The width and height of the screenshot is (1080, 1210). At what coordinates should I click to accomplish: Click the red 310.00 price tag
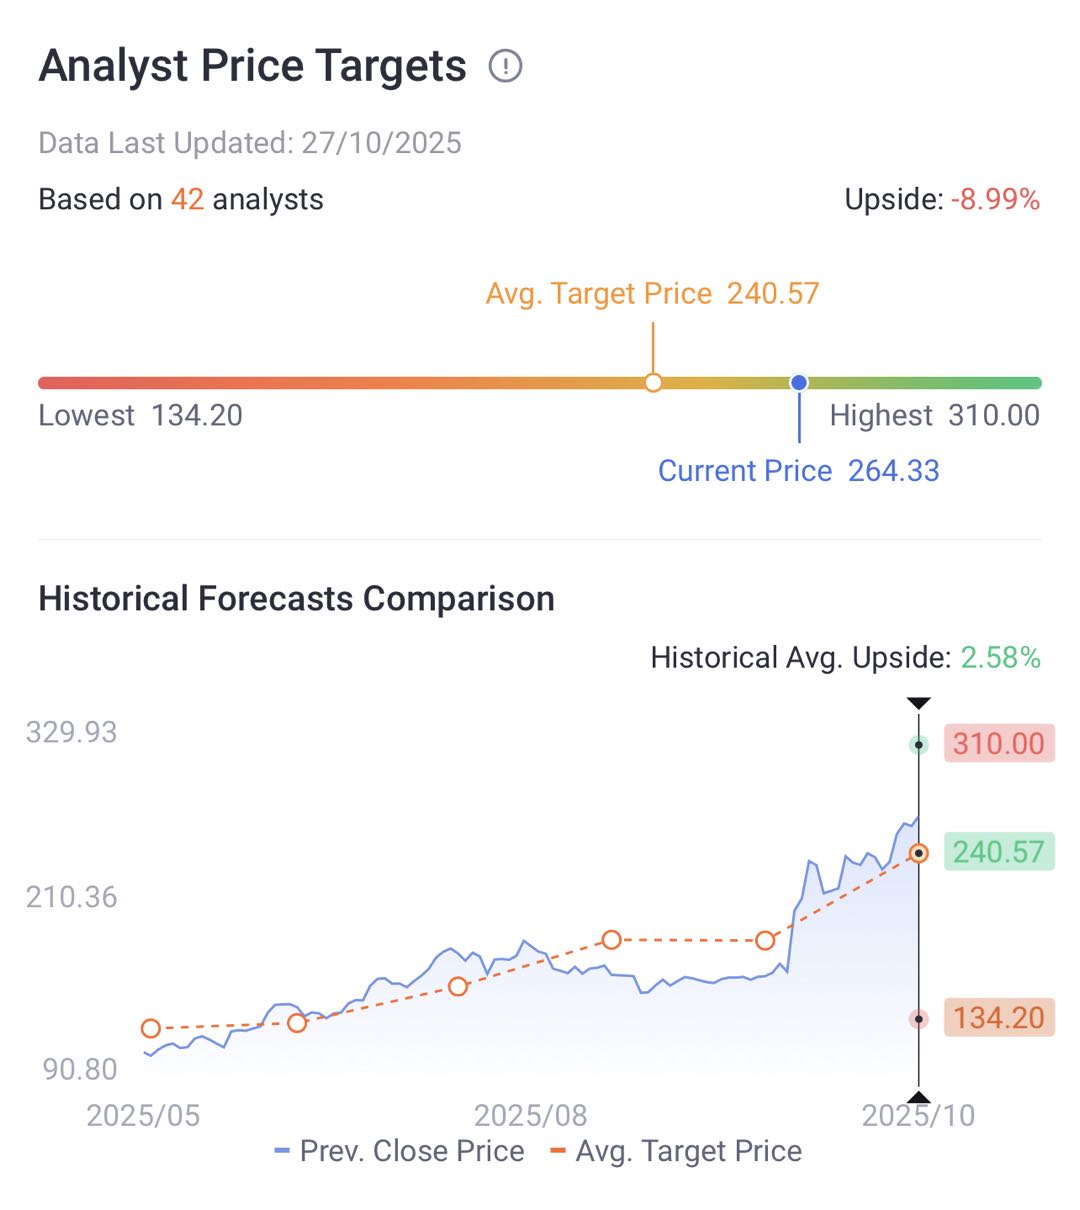[x=998, y=744]
